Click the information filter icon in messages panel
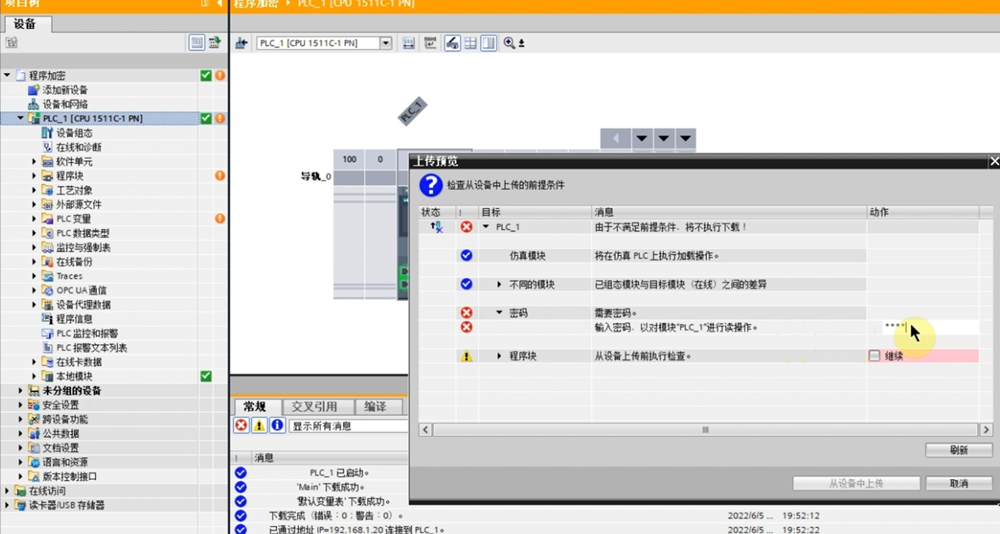The height and width of the screenshot is (534, 1000). (277, 426)
